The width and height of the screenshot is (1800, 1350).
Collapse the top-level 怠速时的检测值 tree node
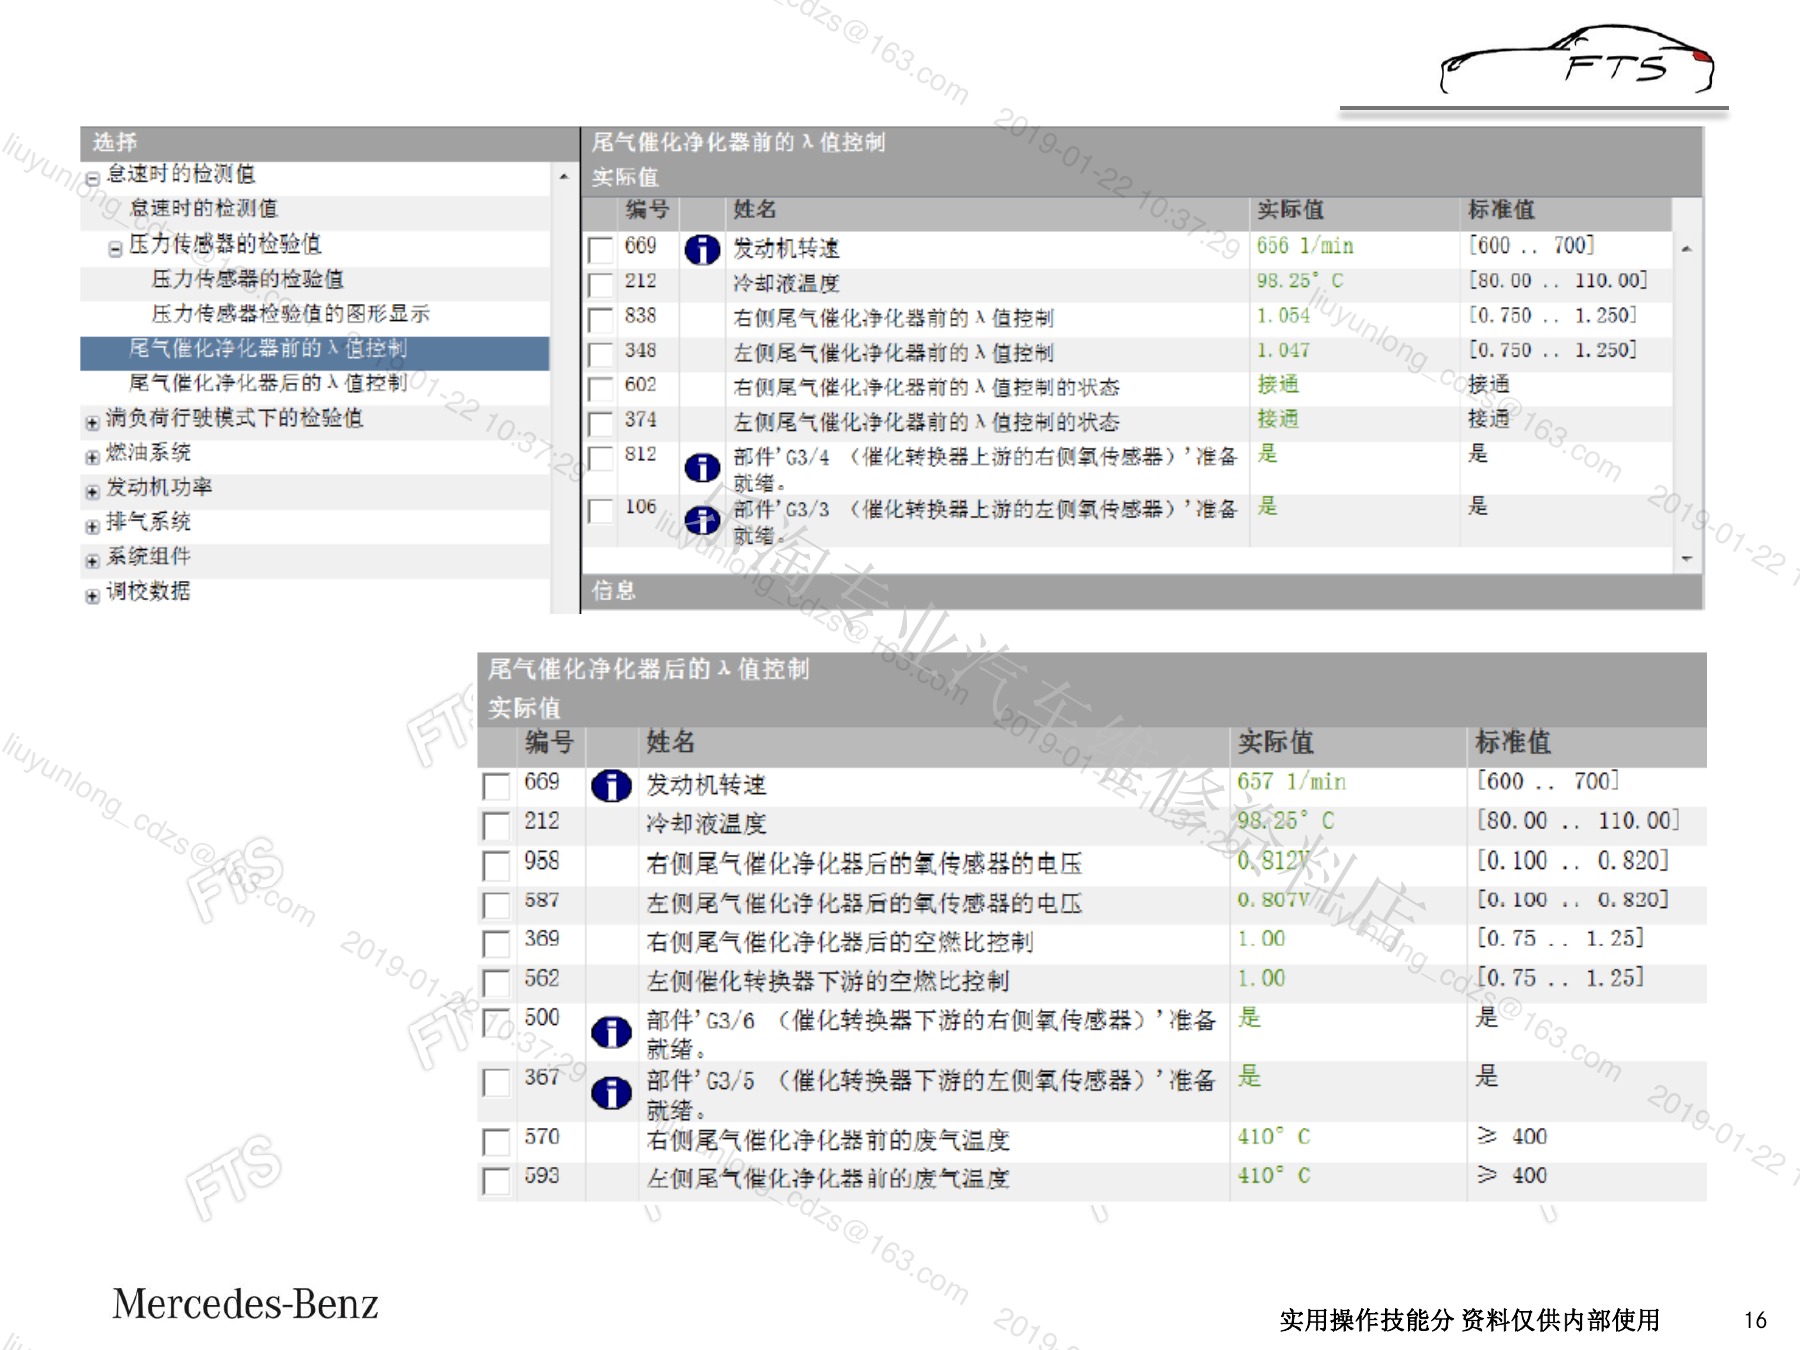[x=92, y=179]
